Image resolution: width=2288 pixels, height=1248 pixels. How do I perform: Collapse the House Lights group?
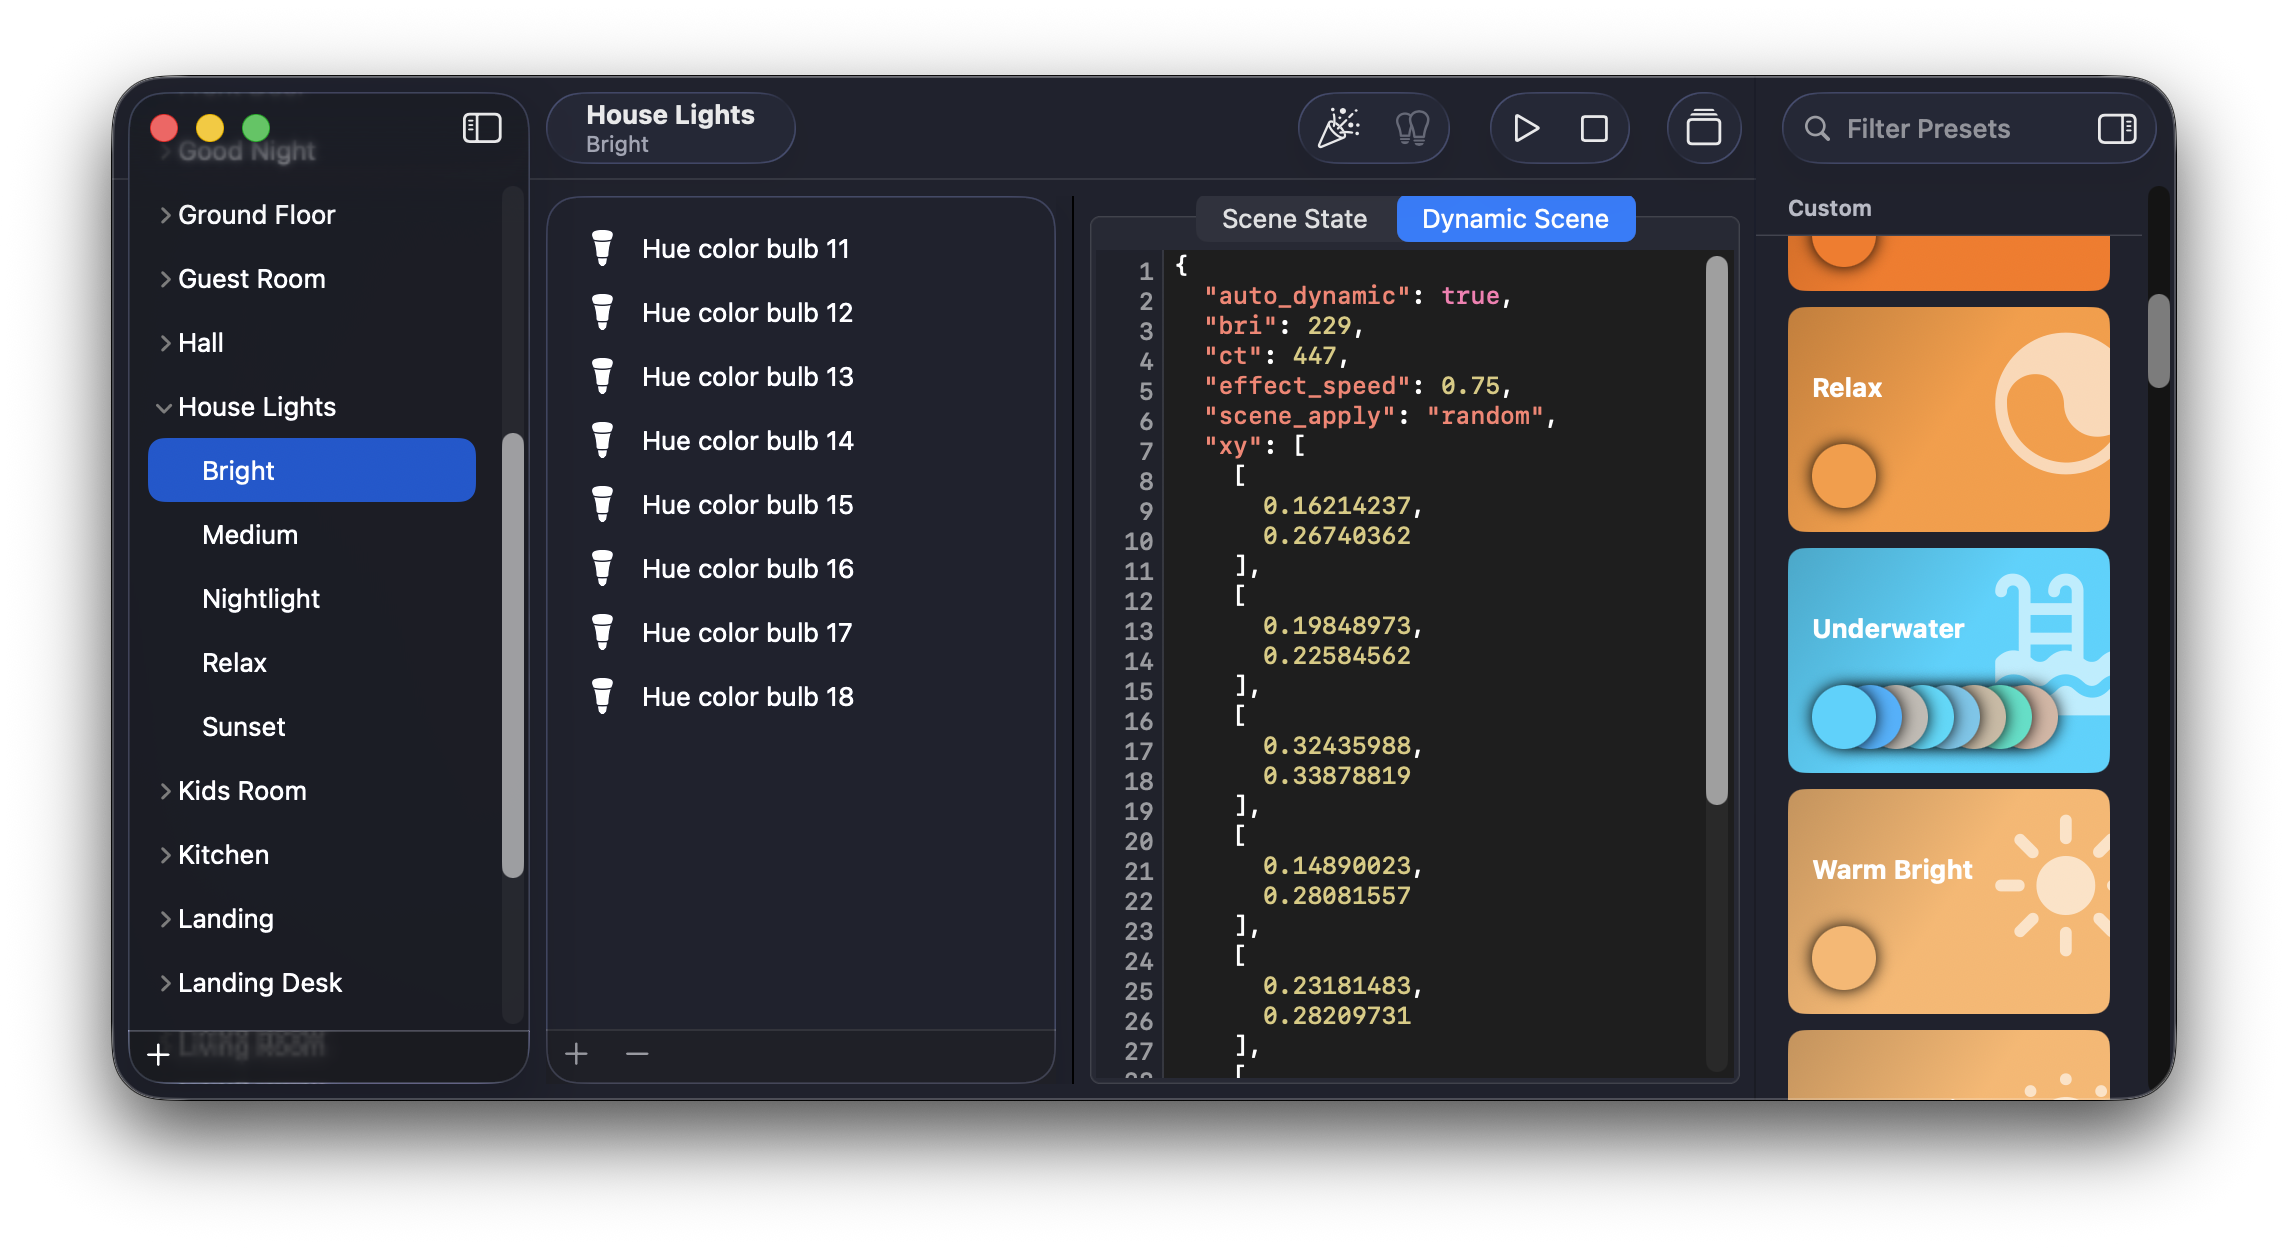pos(164,408)
